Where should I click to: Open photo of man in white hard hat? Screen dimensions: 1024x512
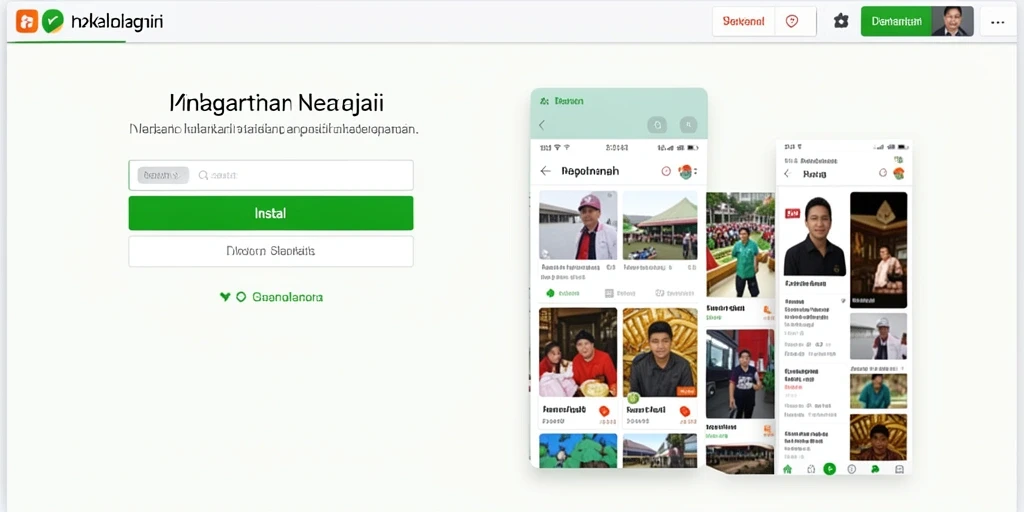pos(878,336)
